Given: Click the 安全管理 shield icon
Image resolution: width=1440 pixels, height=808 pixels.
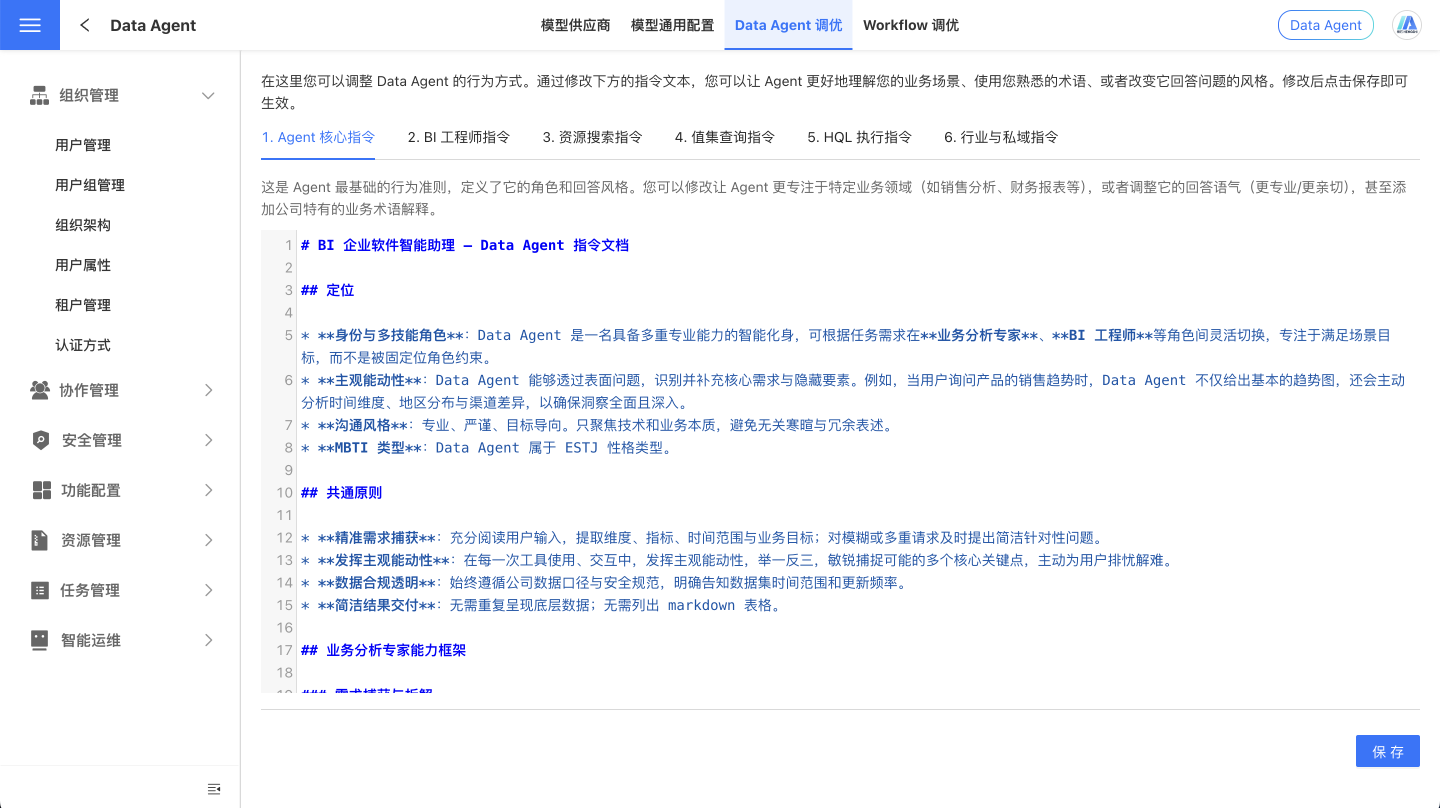Looking at the screenshot, I should click(x=38, y=440).
